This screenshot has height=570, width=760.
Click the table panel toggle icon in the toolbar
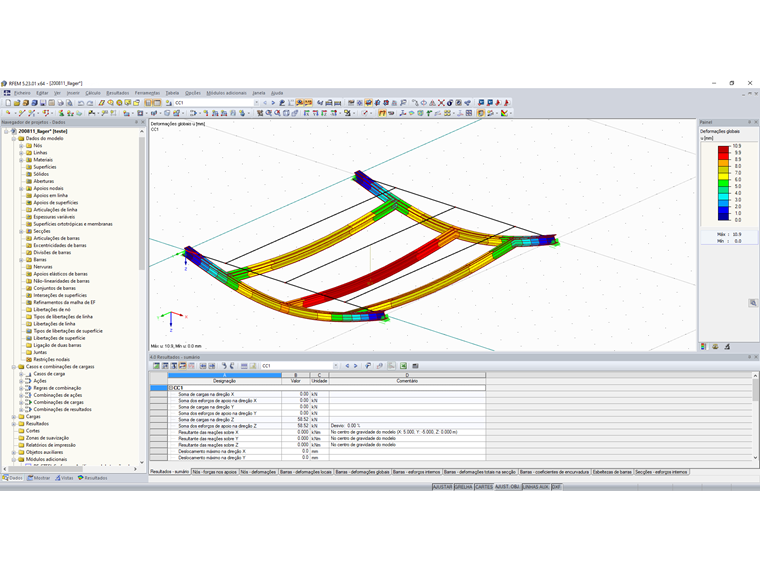(x=157, y=103)
